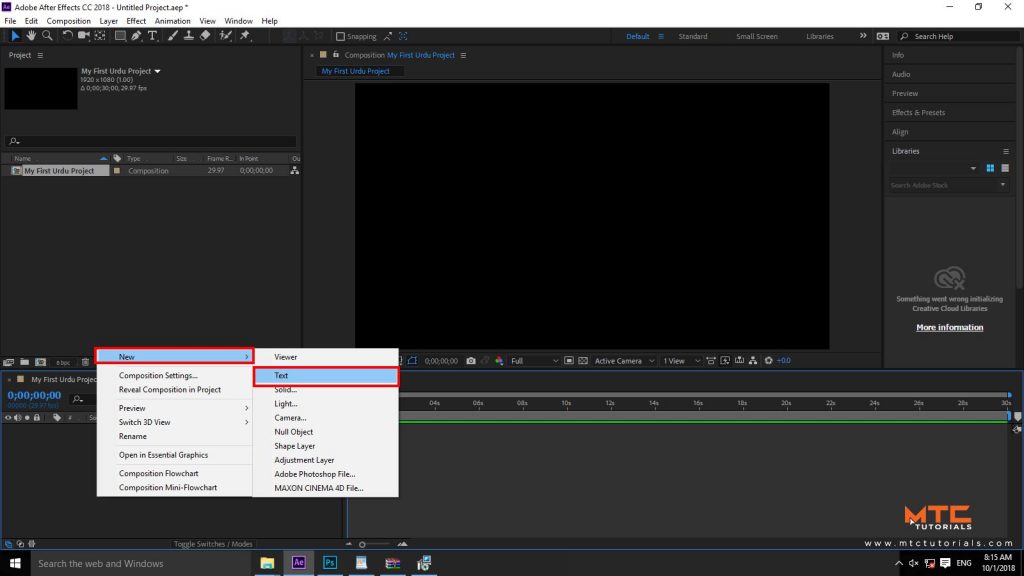Toggle the solo column switch in timeline
Image resolution: width=1024 pixels, height=576 pixels.
coord(27,417)
